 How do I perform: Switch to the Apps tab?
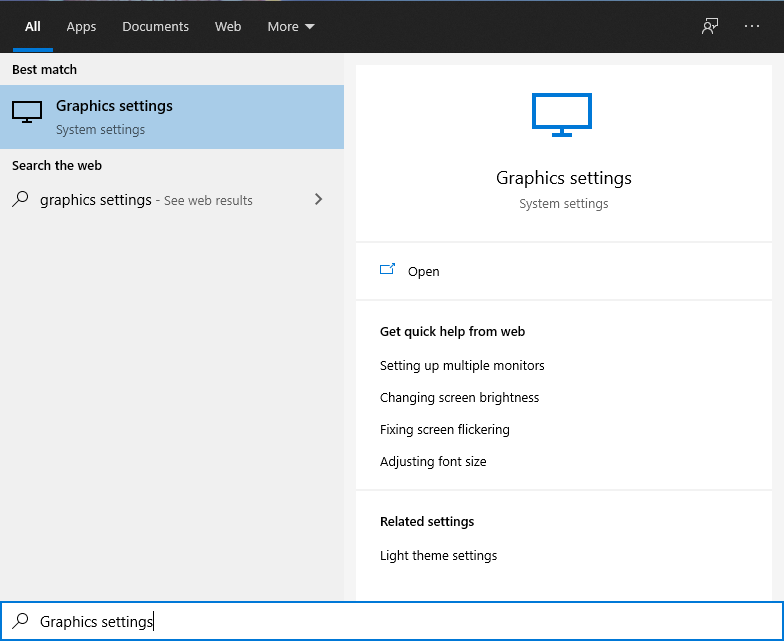81,27
